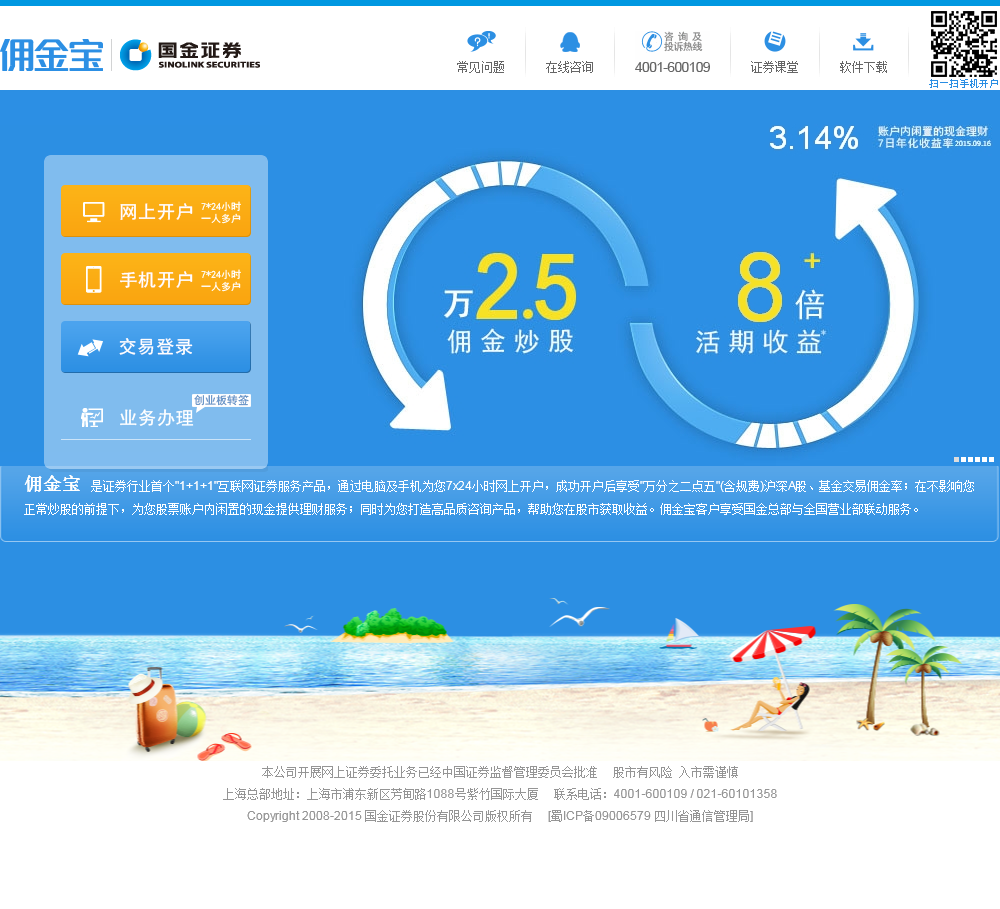Click the Copyright 2008-2015 国金证券 footer text
This screenshot has height=909, width=1000.
[389, 816]
